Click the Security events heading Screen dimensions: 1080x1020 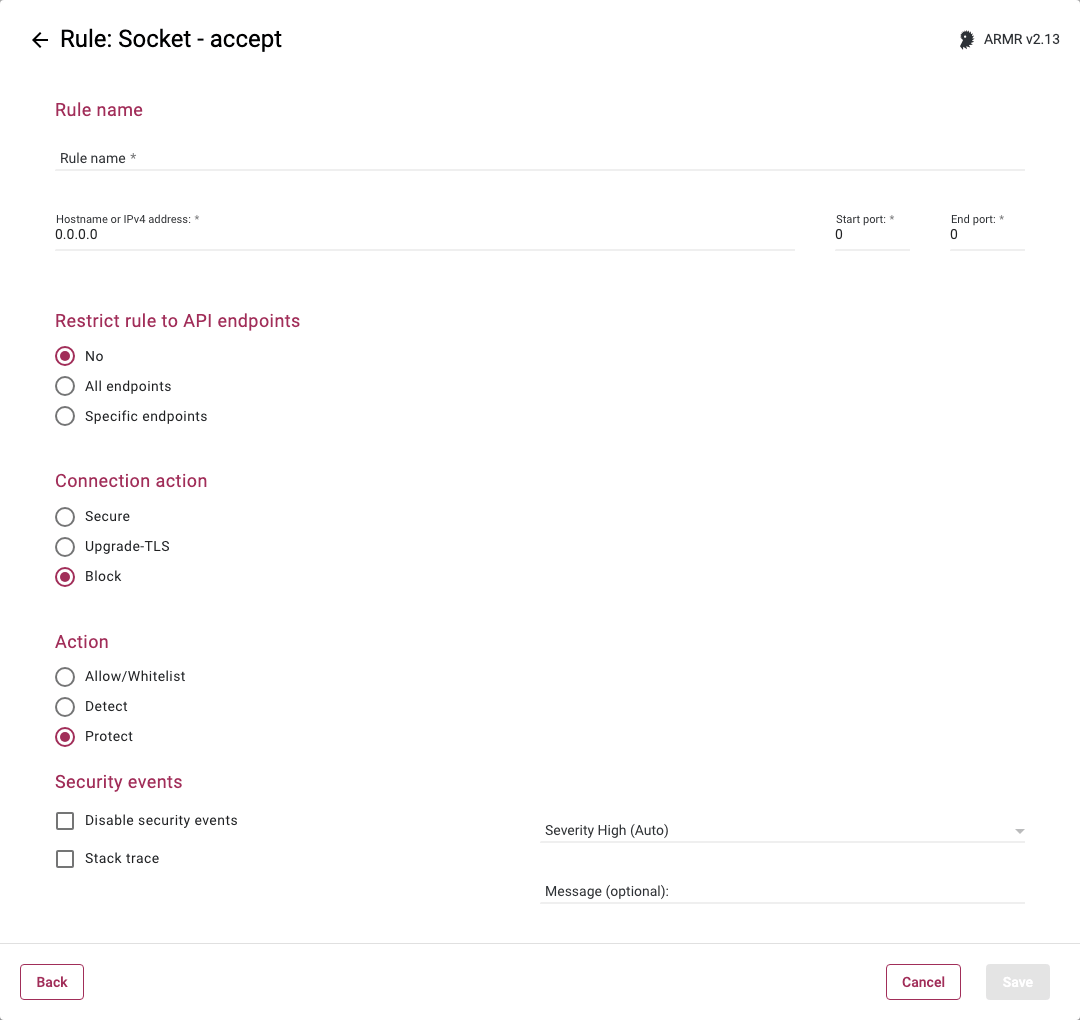coord(118,782)
